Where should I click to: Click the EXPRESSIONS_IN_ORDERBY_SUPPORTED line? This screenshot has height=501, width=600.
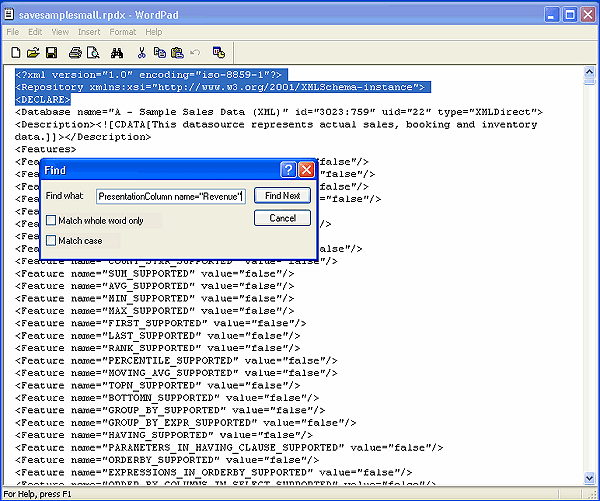coord(214,472)
